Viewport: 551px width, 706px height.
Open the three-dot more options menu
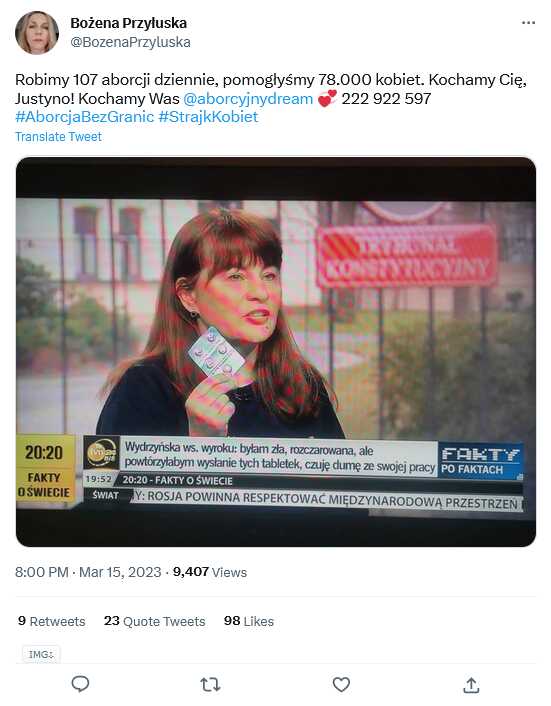click(x=528, y=23)
